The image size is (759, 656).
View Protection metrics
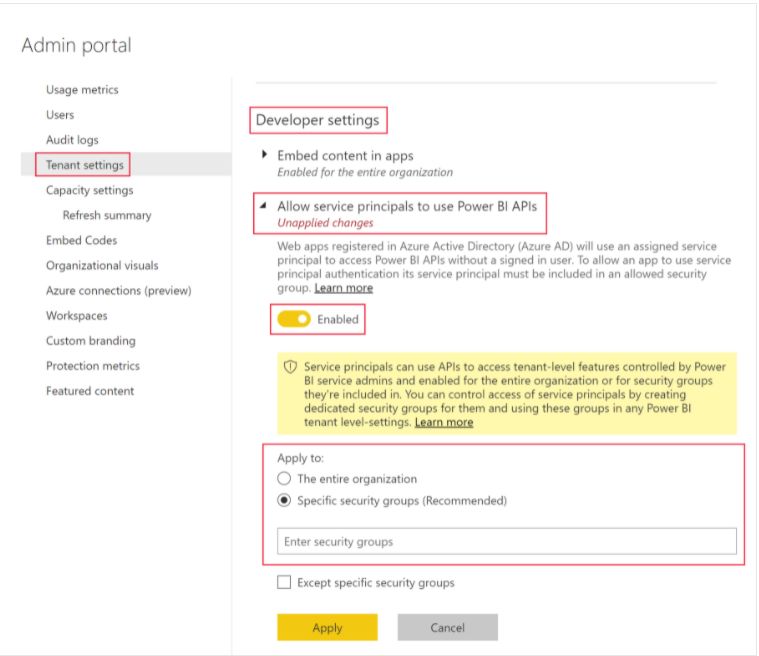(93, 366)
